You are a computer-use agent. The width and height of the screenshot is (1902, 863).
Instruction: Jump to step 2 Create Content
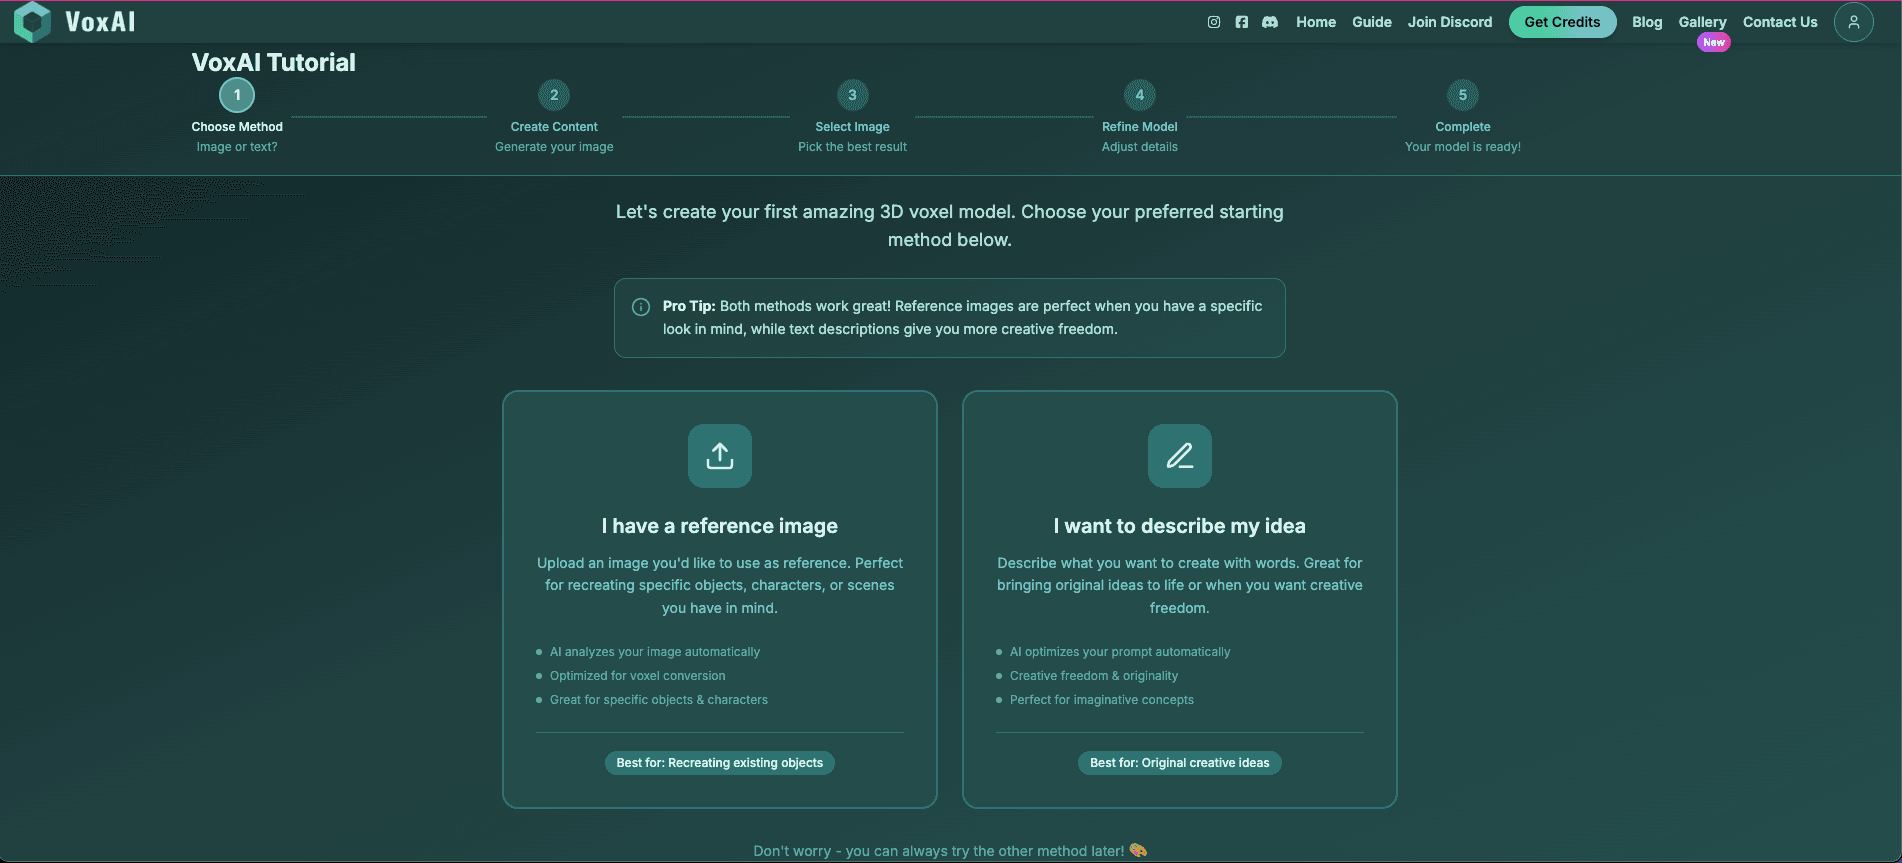tap(554, 95)
